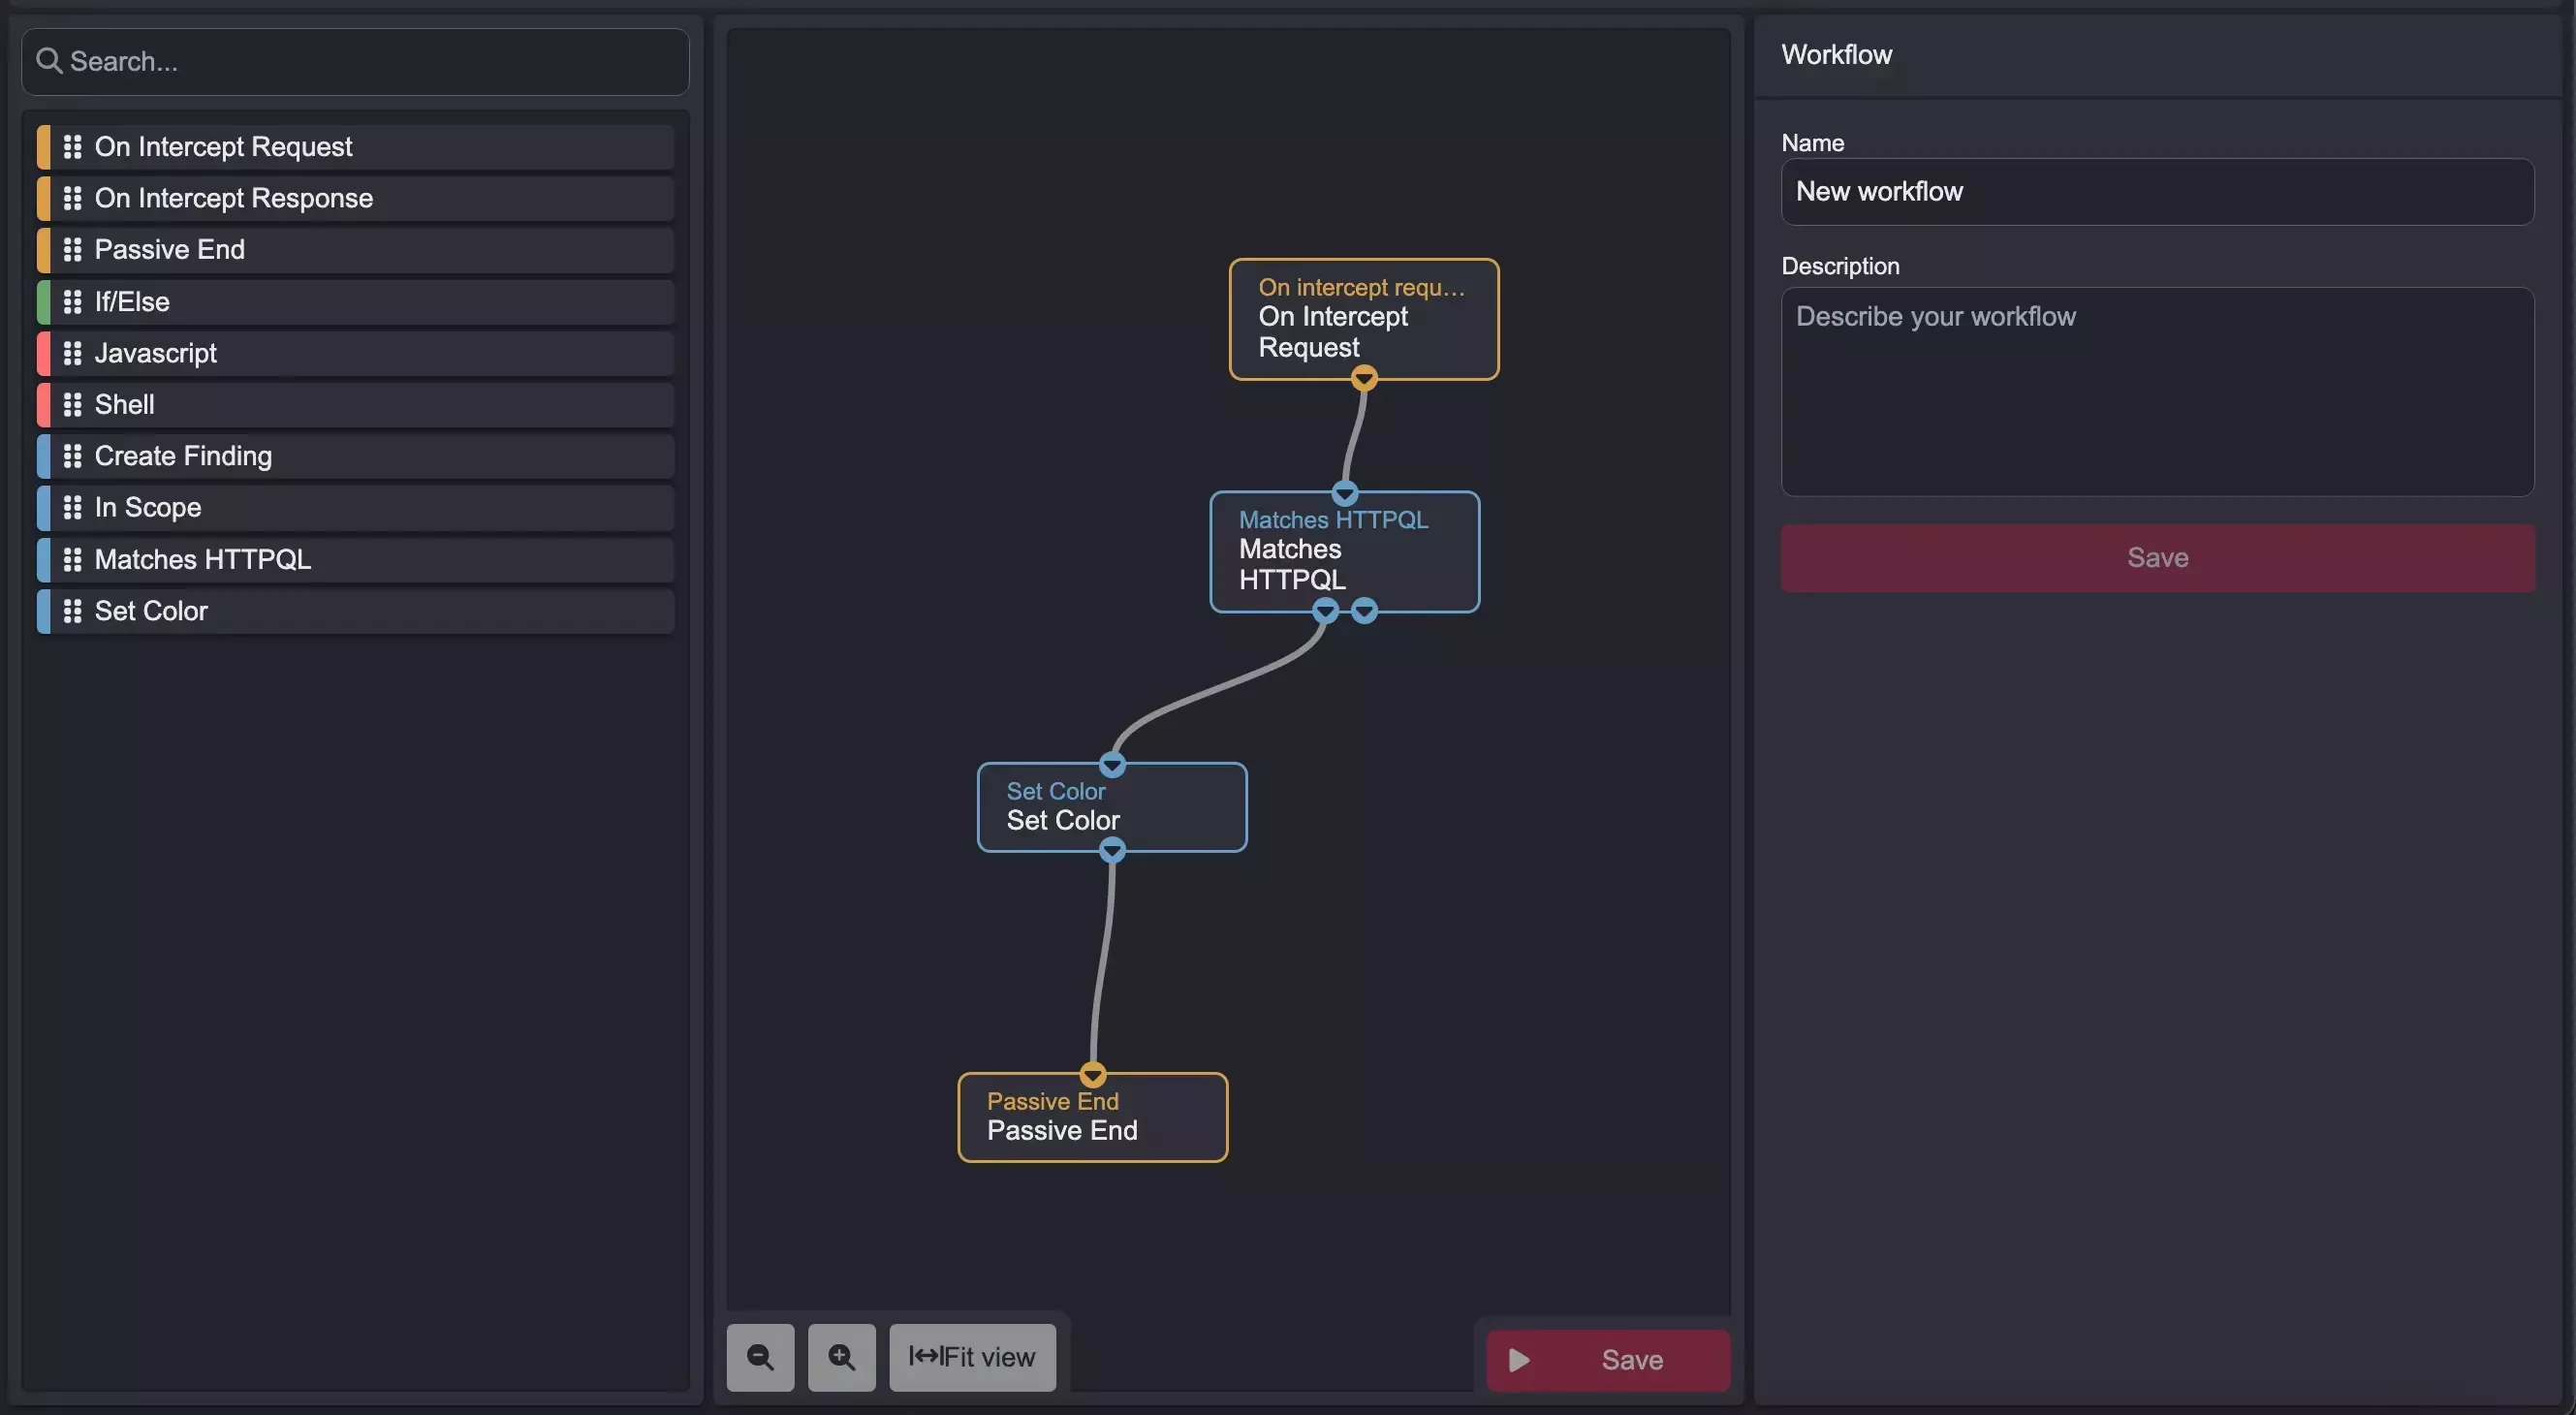The width and height of the screenshot is (2576, 1415).
Task: Click drag handle icon of On Intercept Response
Action: [72, 198]
